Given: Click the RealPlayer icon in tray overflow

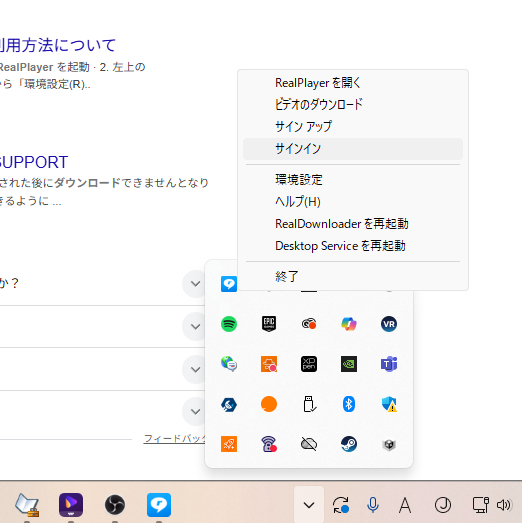Looking at the screenshot, I should click(229, 284).
